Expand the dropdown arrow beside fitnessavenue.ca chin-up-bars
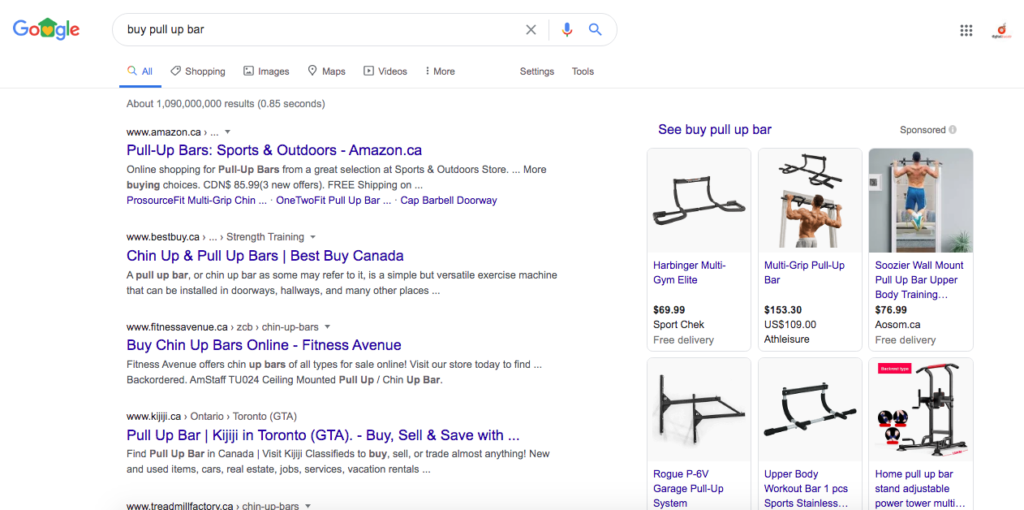Screen dimensions: 1024x510 (x=327, y=327)
